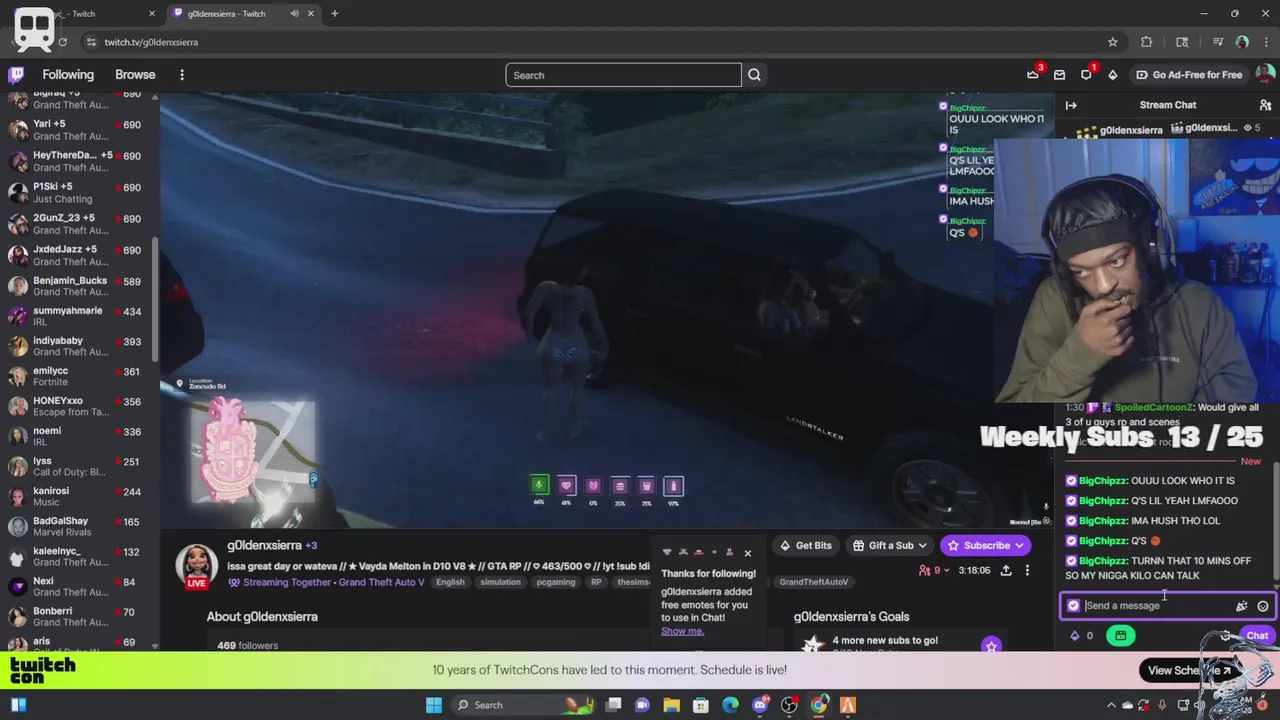Select the pcgaming tag

point(556,582)
